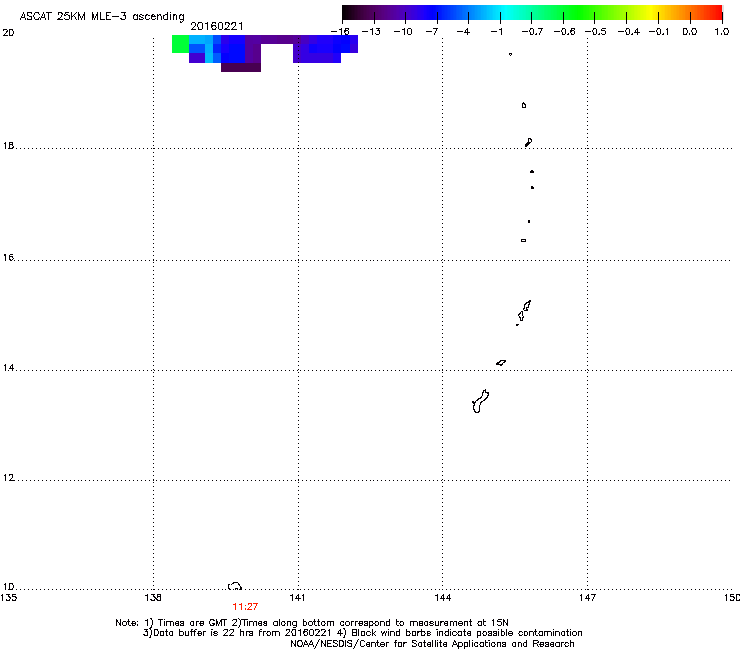Image resolution: width=740 pixels, height=650 pixels.
Task: Click the color bar label -0.5
Action: [x=596, y=32]
